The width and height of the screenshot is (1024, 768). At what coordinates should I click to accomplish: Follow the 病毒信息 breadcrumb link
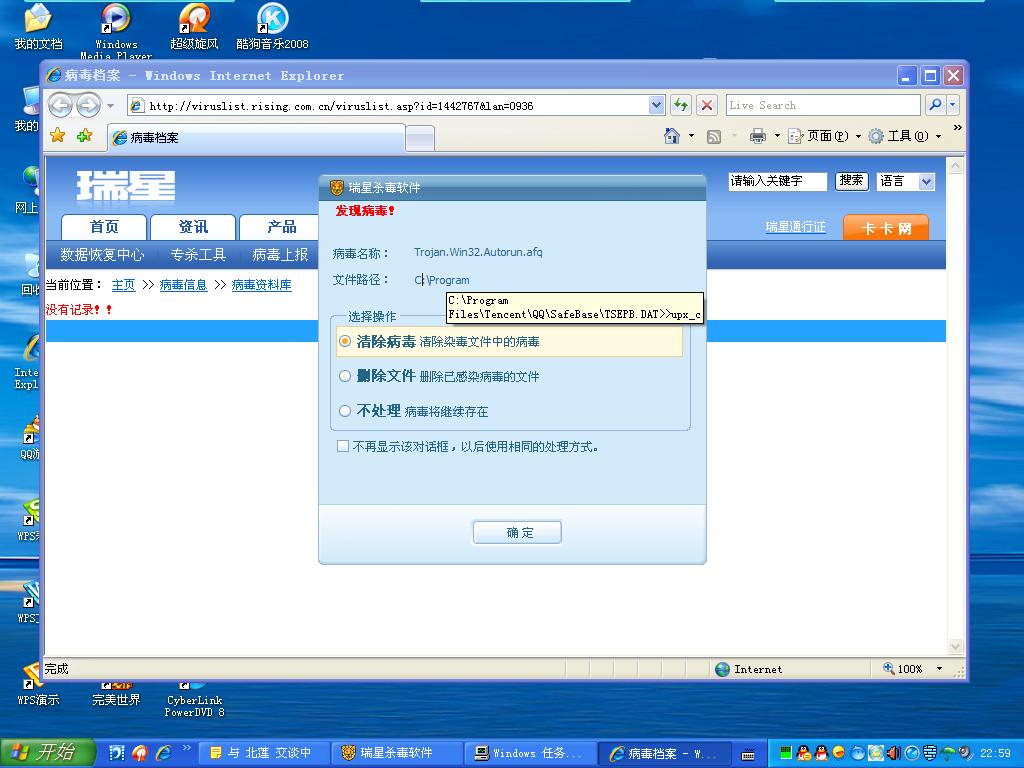[183, 285]
